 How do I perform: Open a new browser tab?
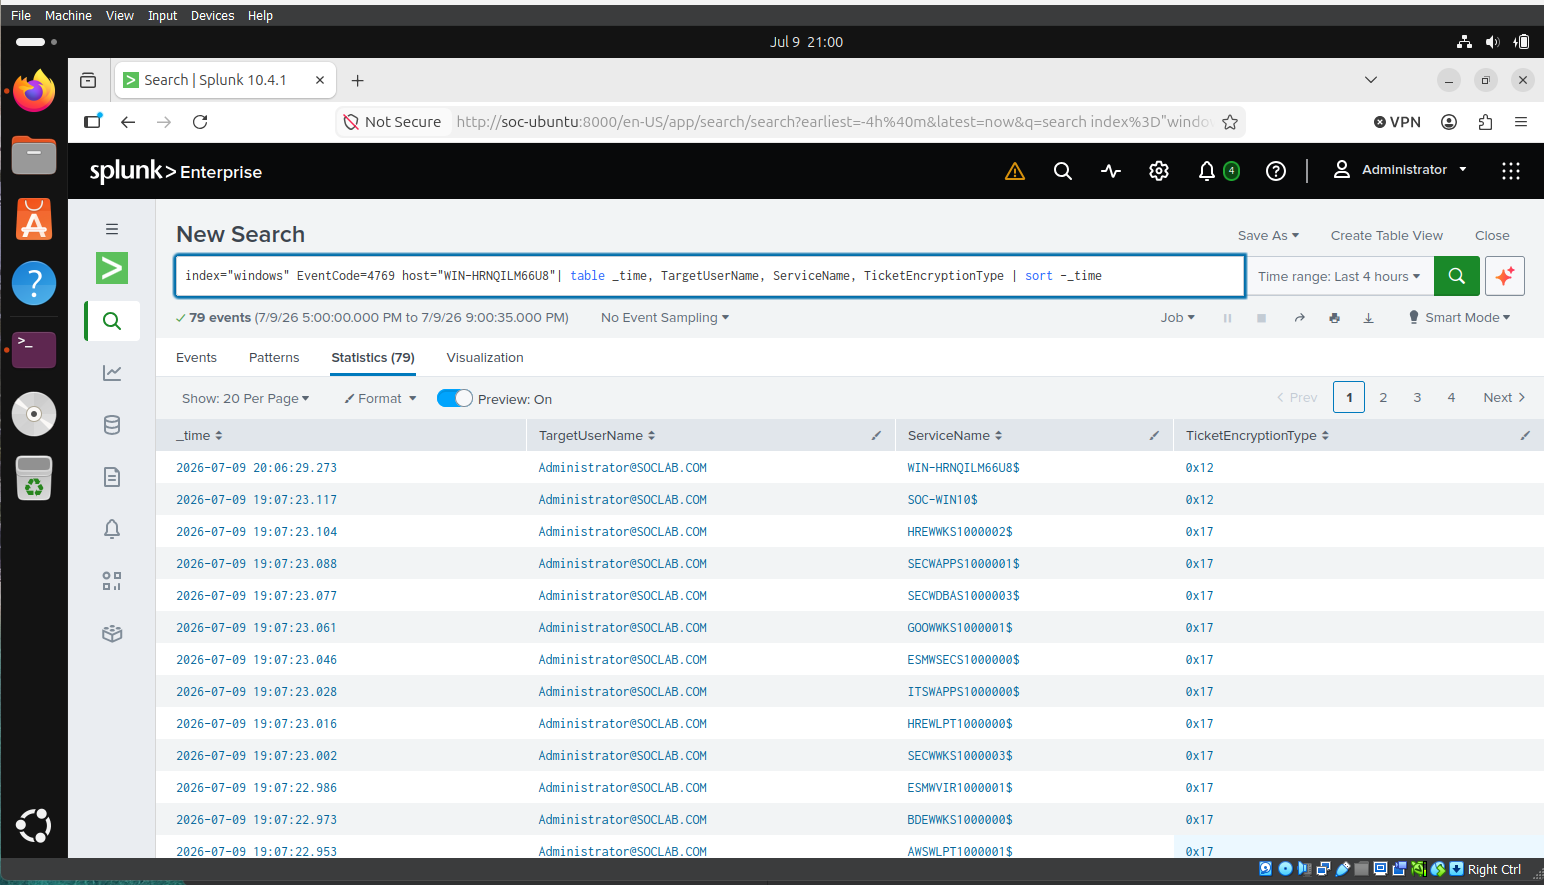click(357, 80)
